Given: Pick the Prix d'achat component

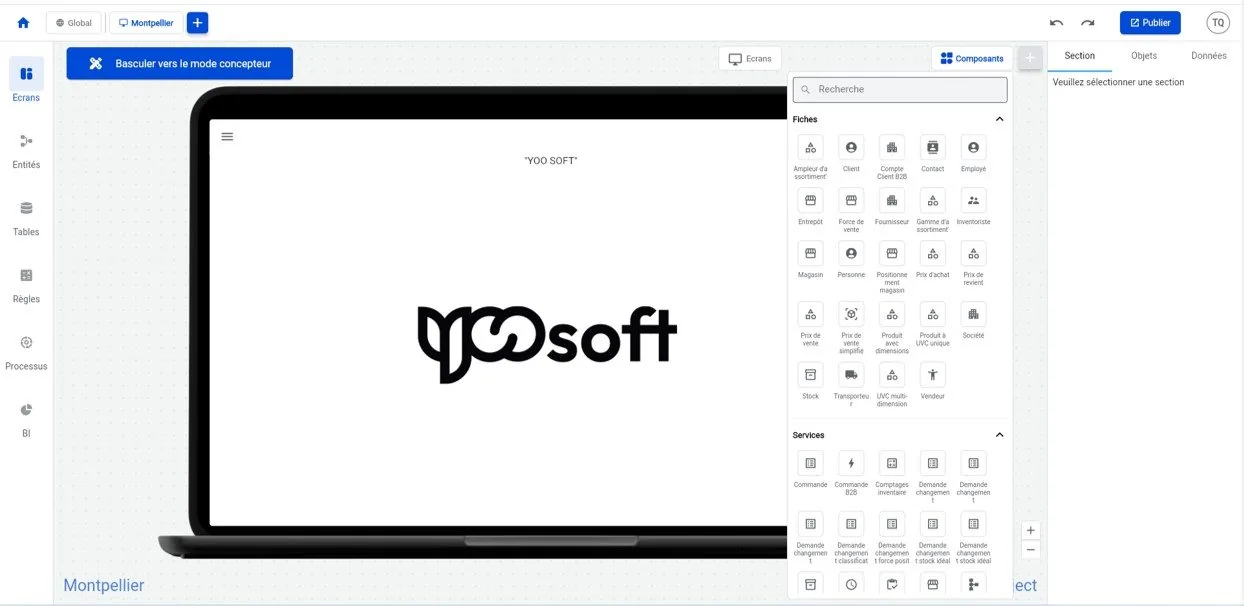Looking at the screenshot, I should (933, 260).
